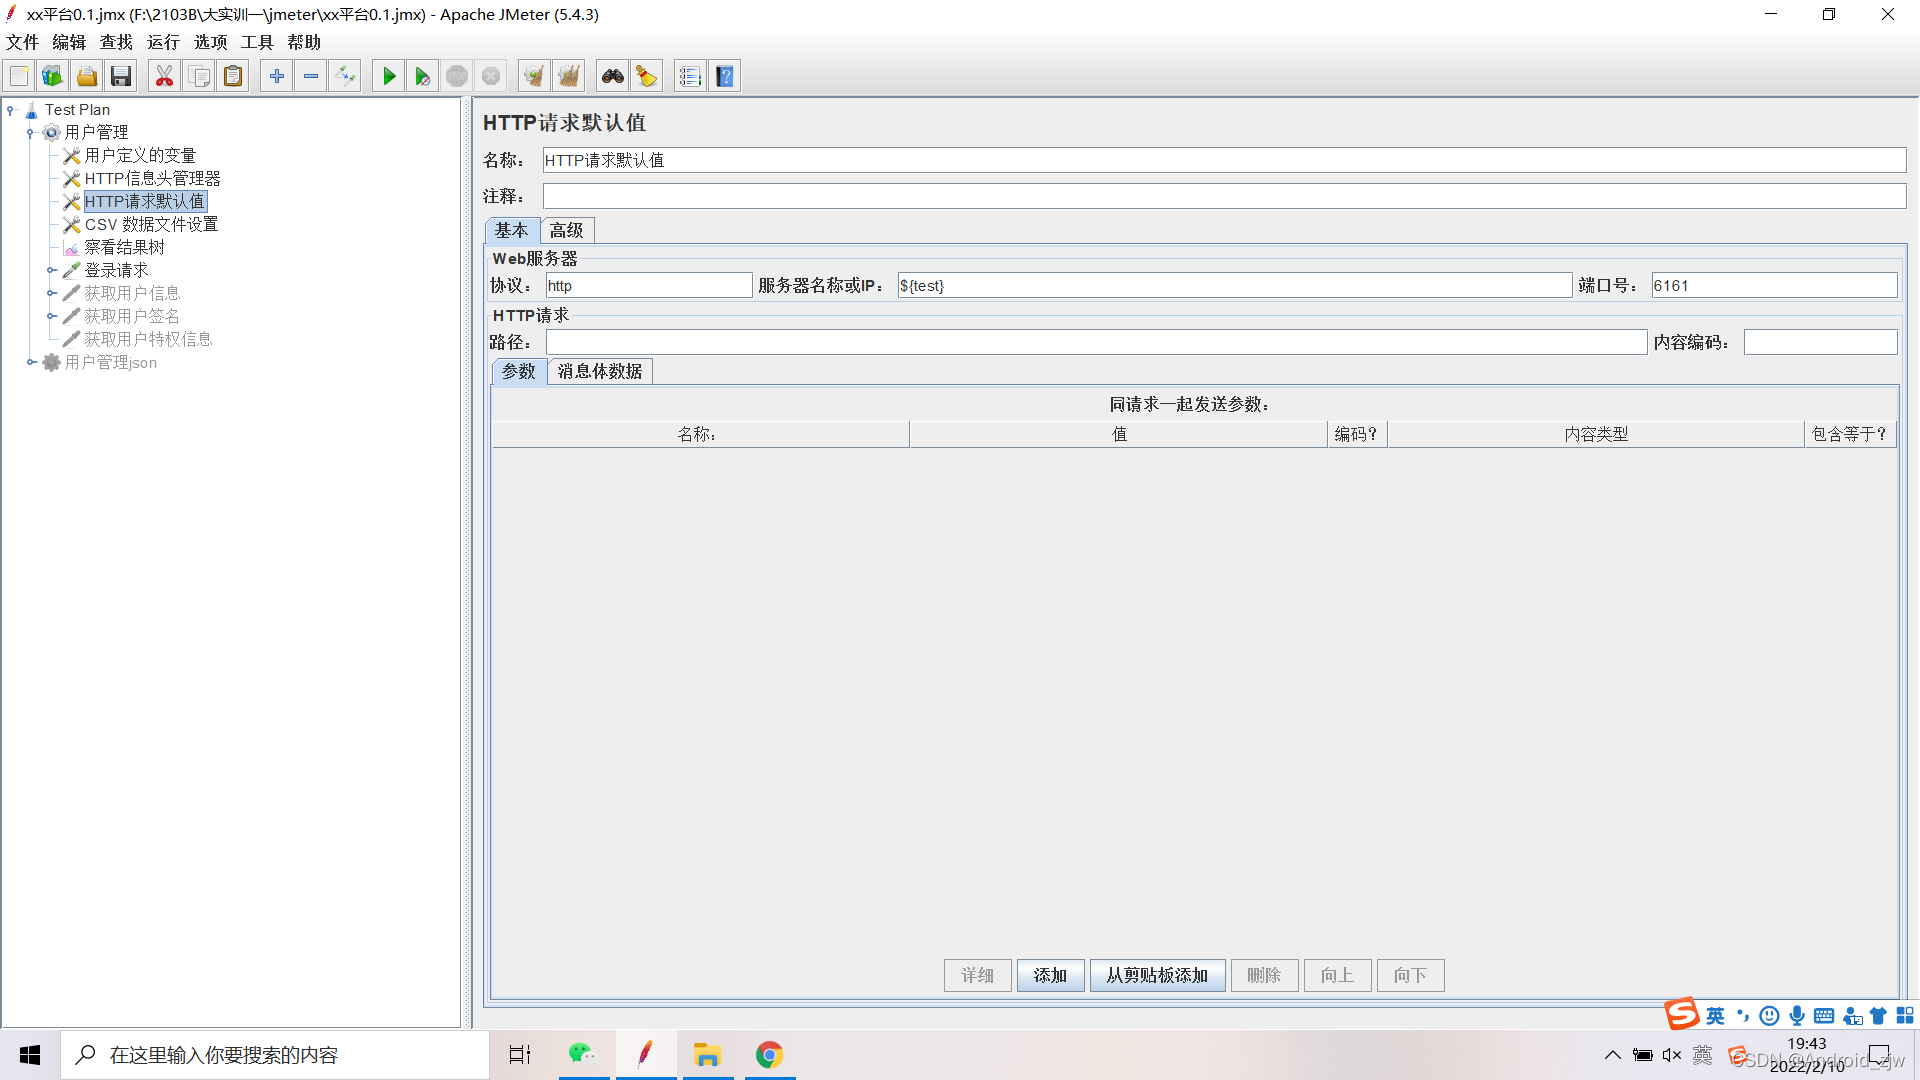Image resolution: width=1920 pixels, height=1080 pixels.
Task: Click the 端口号 input field
Action: [x=1773, y=286]
